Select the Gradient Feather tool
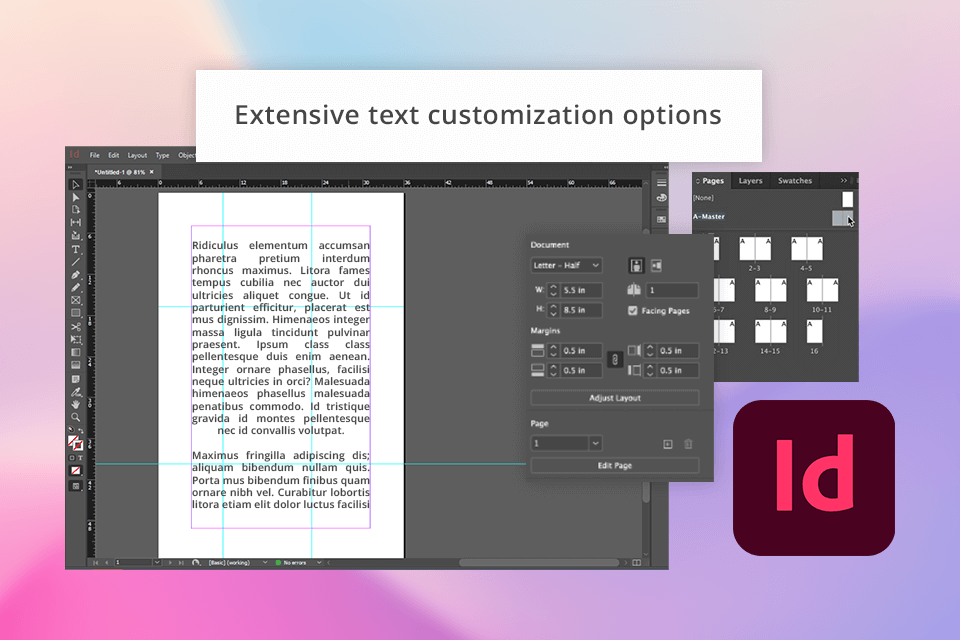960x640 pixels. coord(75,365)
